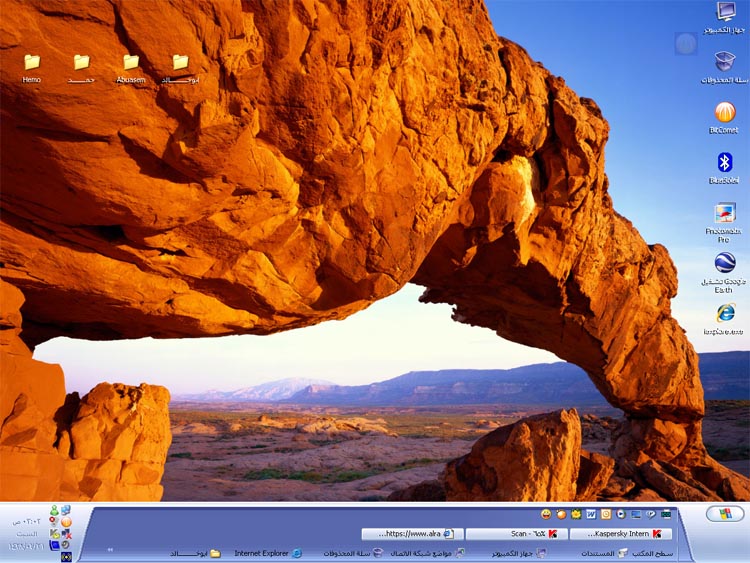
Task: Click the smiley face quick launch icon
Action: [546, 514]
